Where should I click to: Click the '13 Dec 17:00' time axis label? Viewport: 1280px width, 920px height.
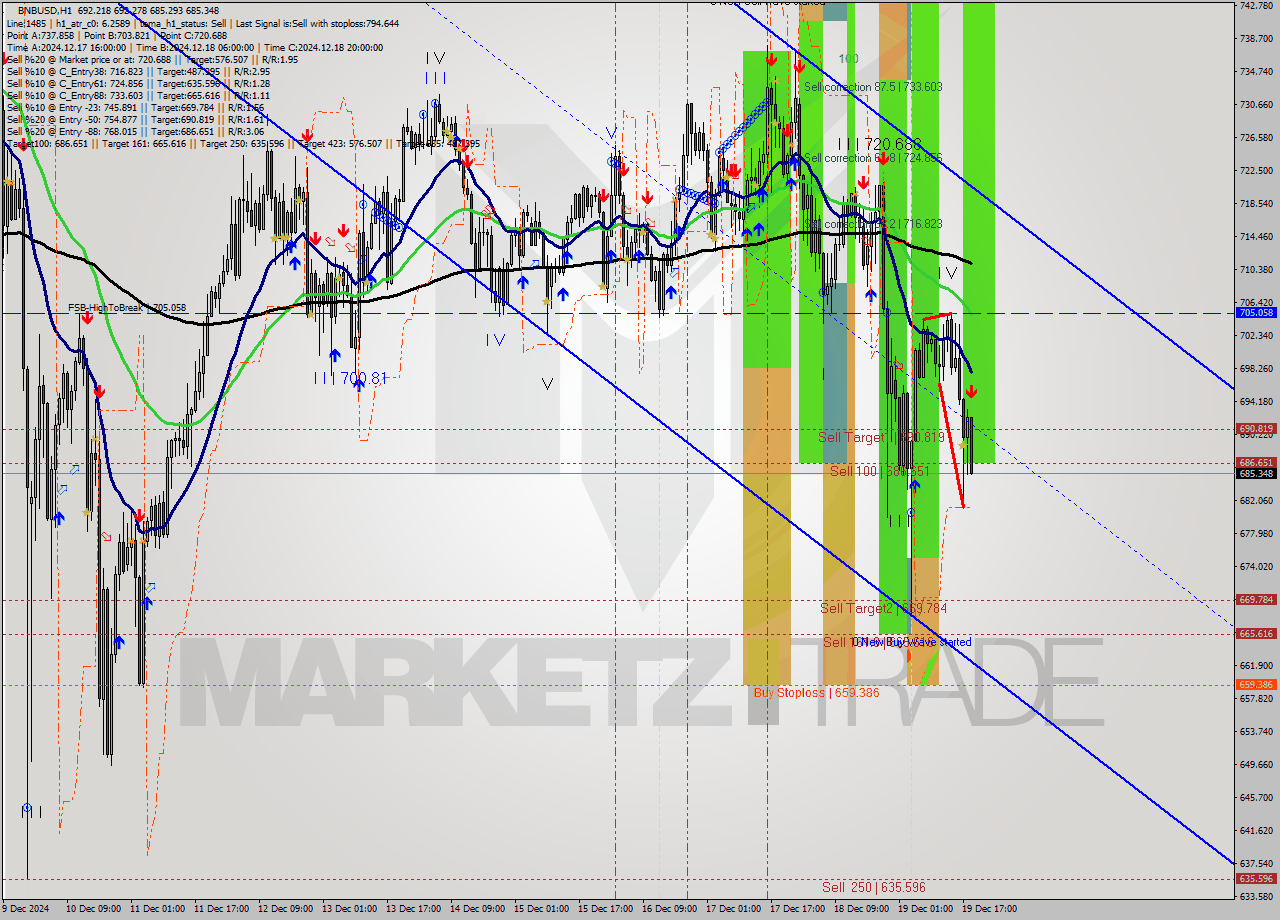(413, 909)
